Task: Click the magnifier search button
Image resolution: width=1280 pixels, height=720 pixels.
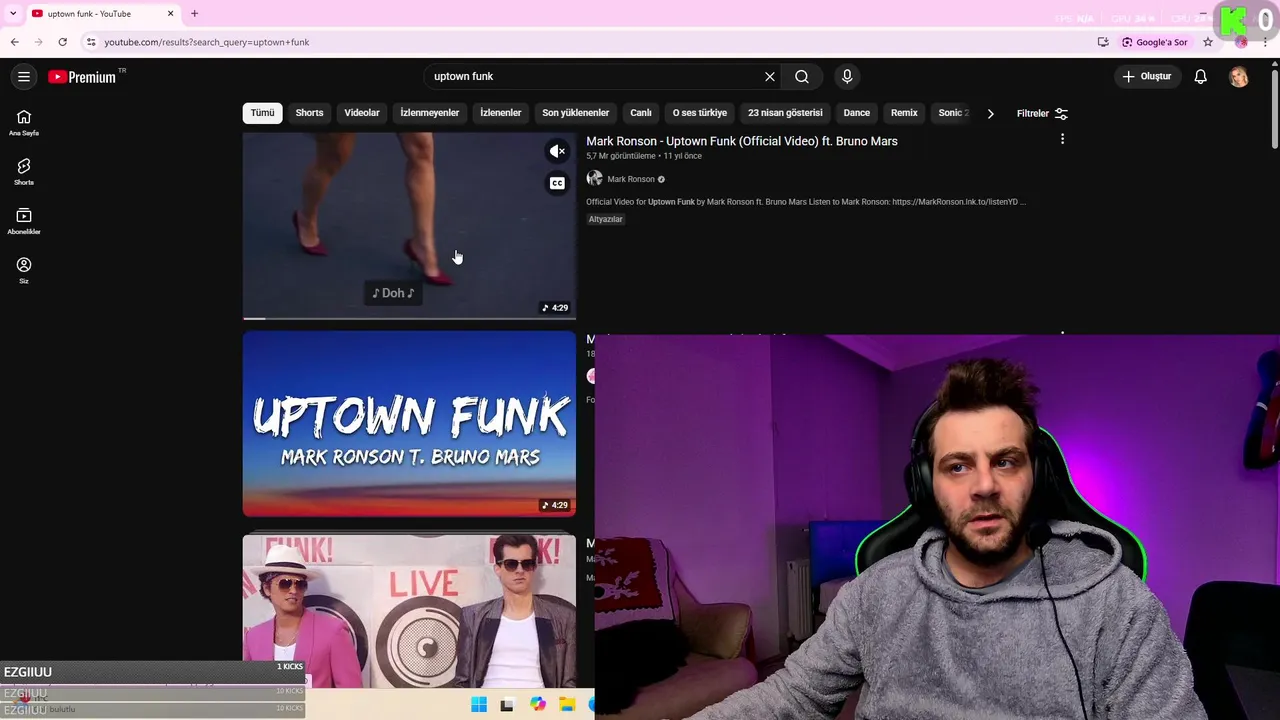Action: coord(802,76)
